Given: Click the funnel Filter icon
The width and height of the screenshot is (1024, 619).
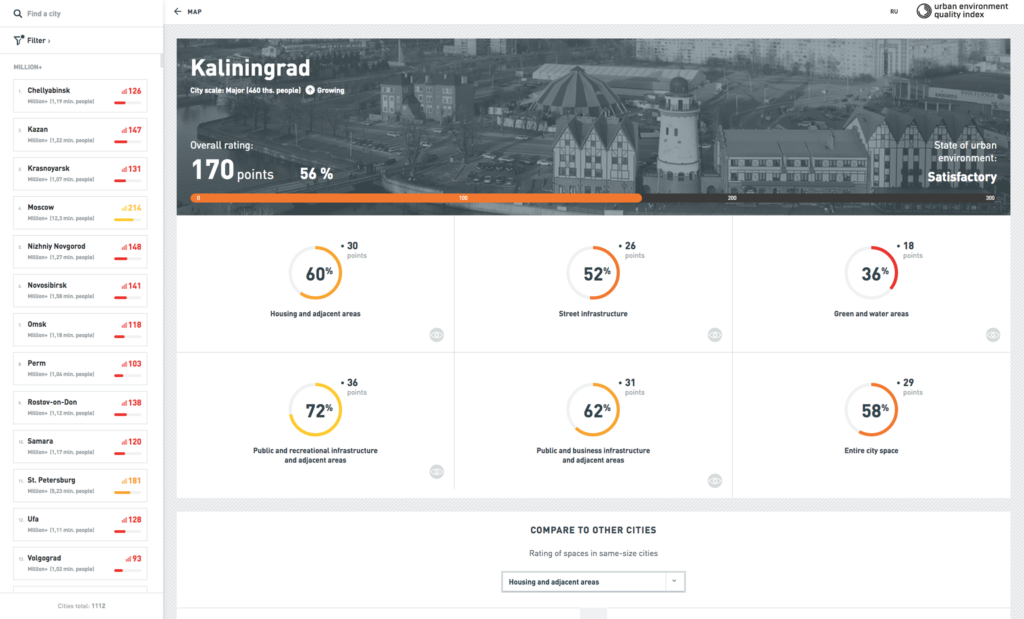Looking at the screenshot, I should [x=18, y=41].
